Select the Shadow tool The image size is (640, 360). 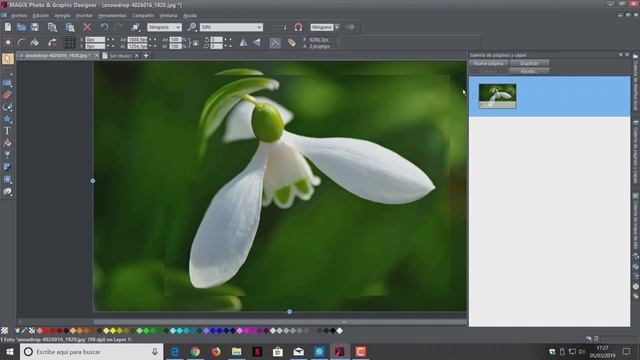pos(7,167)
